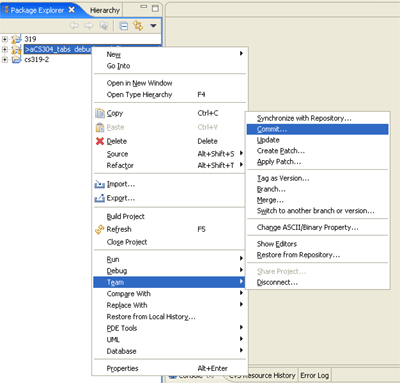The width and height of the screenshot is (400, 383).
Task: Select the 319 project label
Action: (30, 39)
